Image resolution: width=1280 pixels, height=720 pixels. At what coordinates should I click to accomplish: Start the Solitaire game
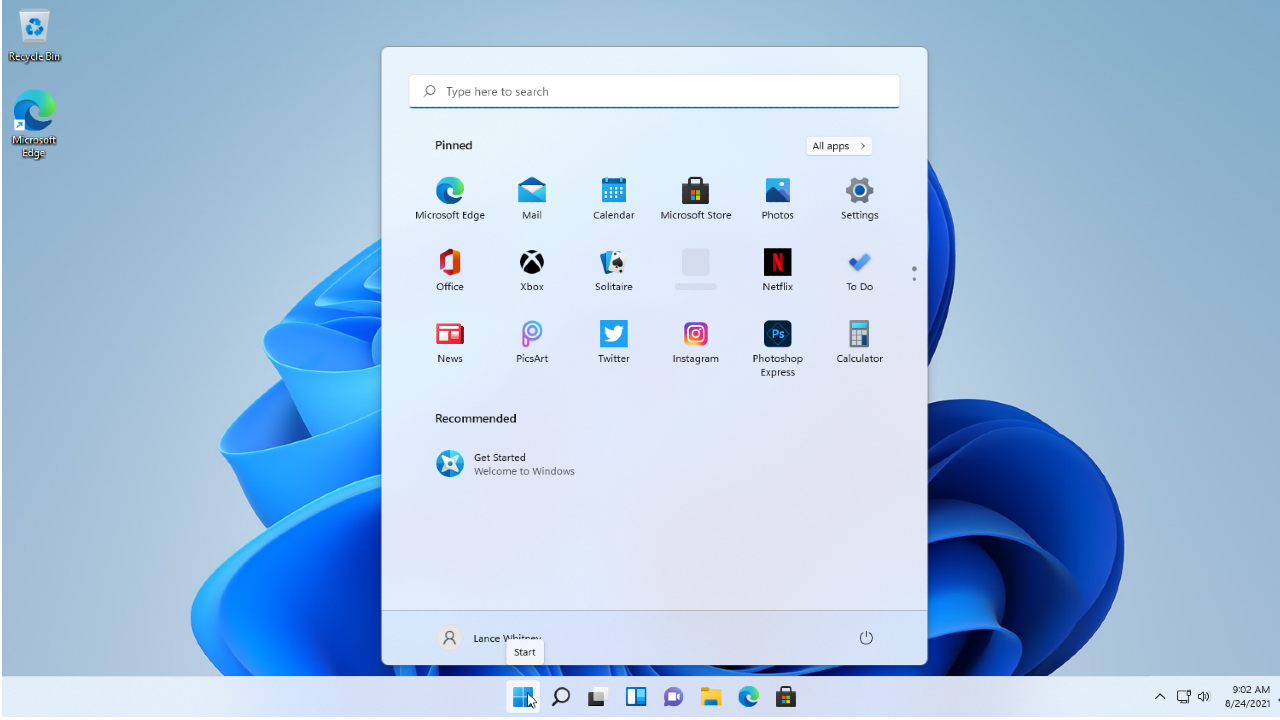click(613, 269)
